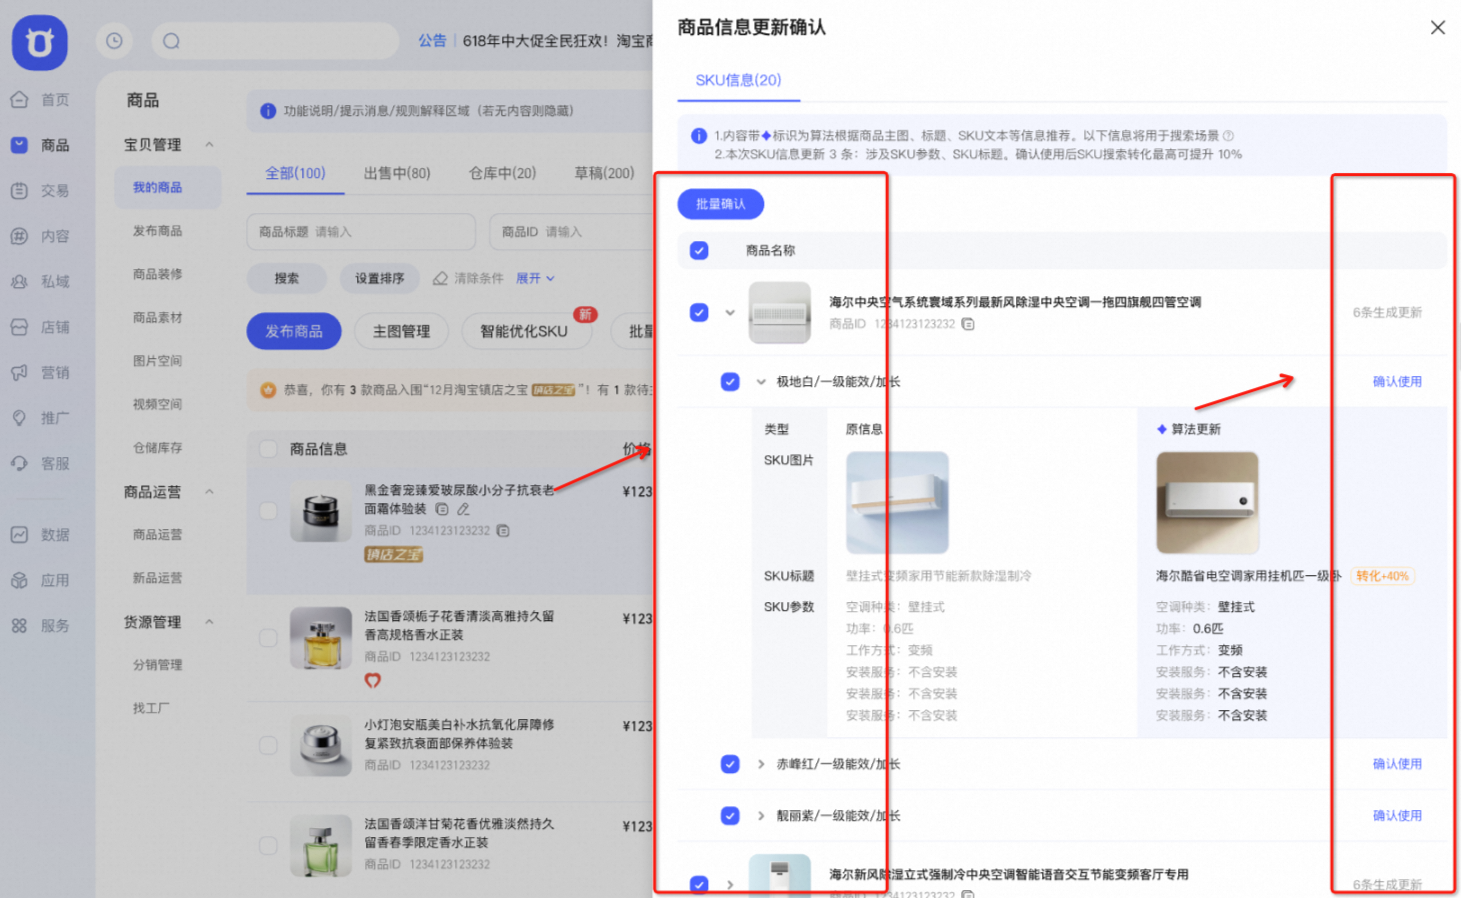Toggle checkbox for 赤峰红/一级能效/加长

pos(730,763)
